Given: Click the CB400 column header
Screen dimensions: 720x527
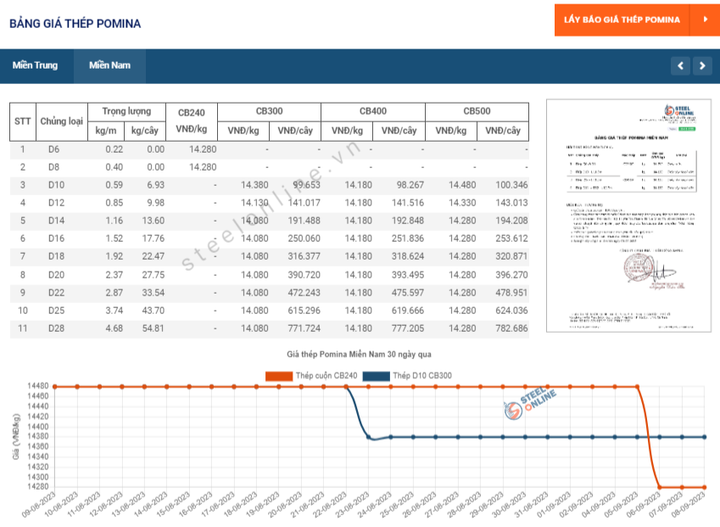Looking at the screenshot, I should [373, 112].
